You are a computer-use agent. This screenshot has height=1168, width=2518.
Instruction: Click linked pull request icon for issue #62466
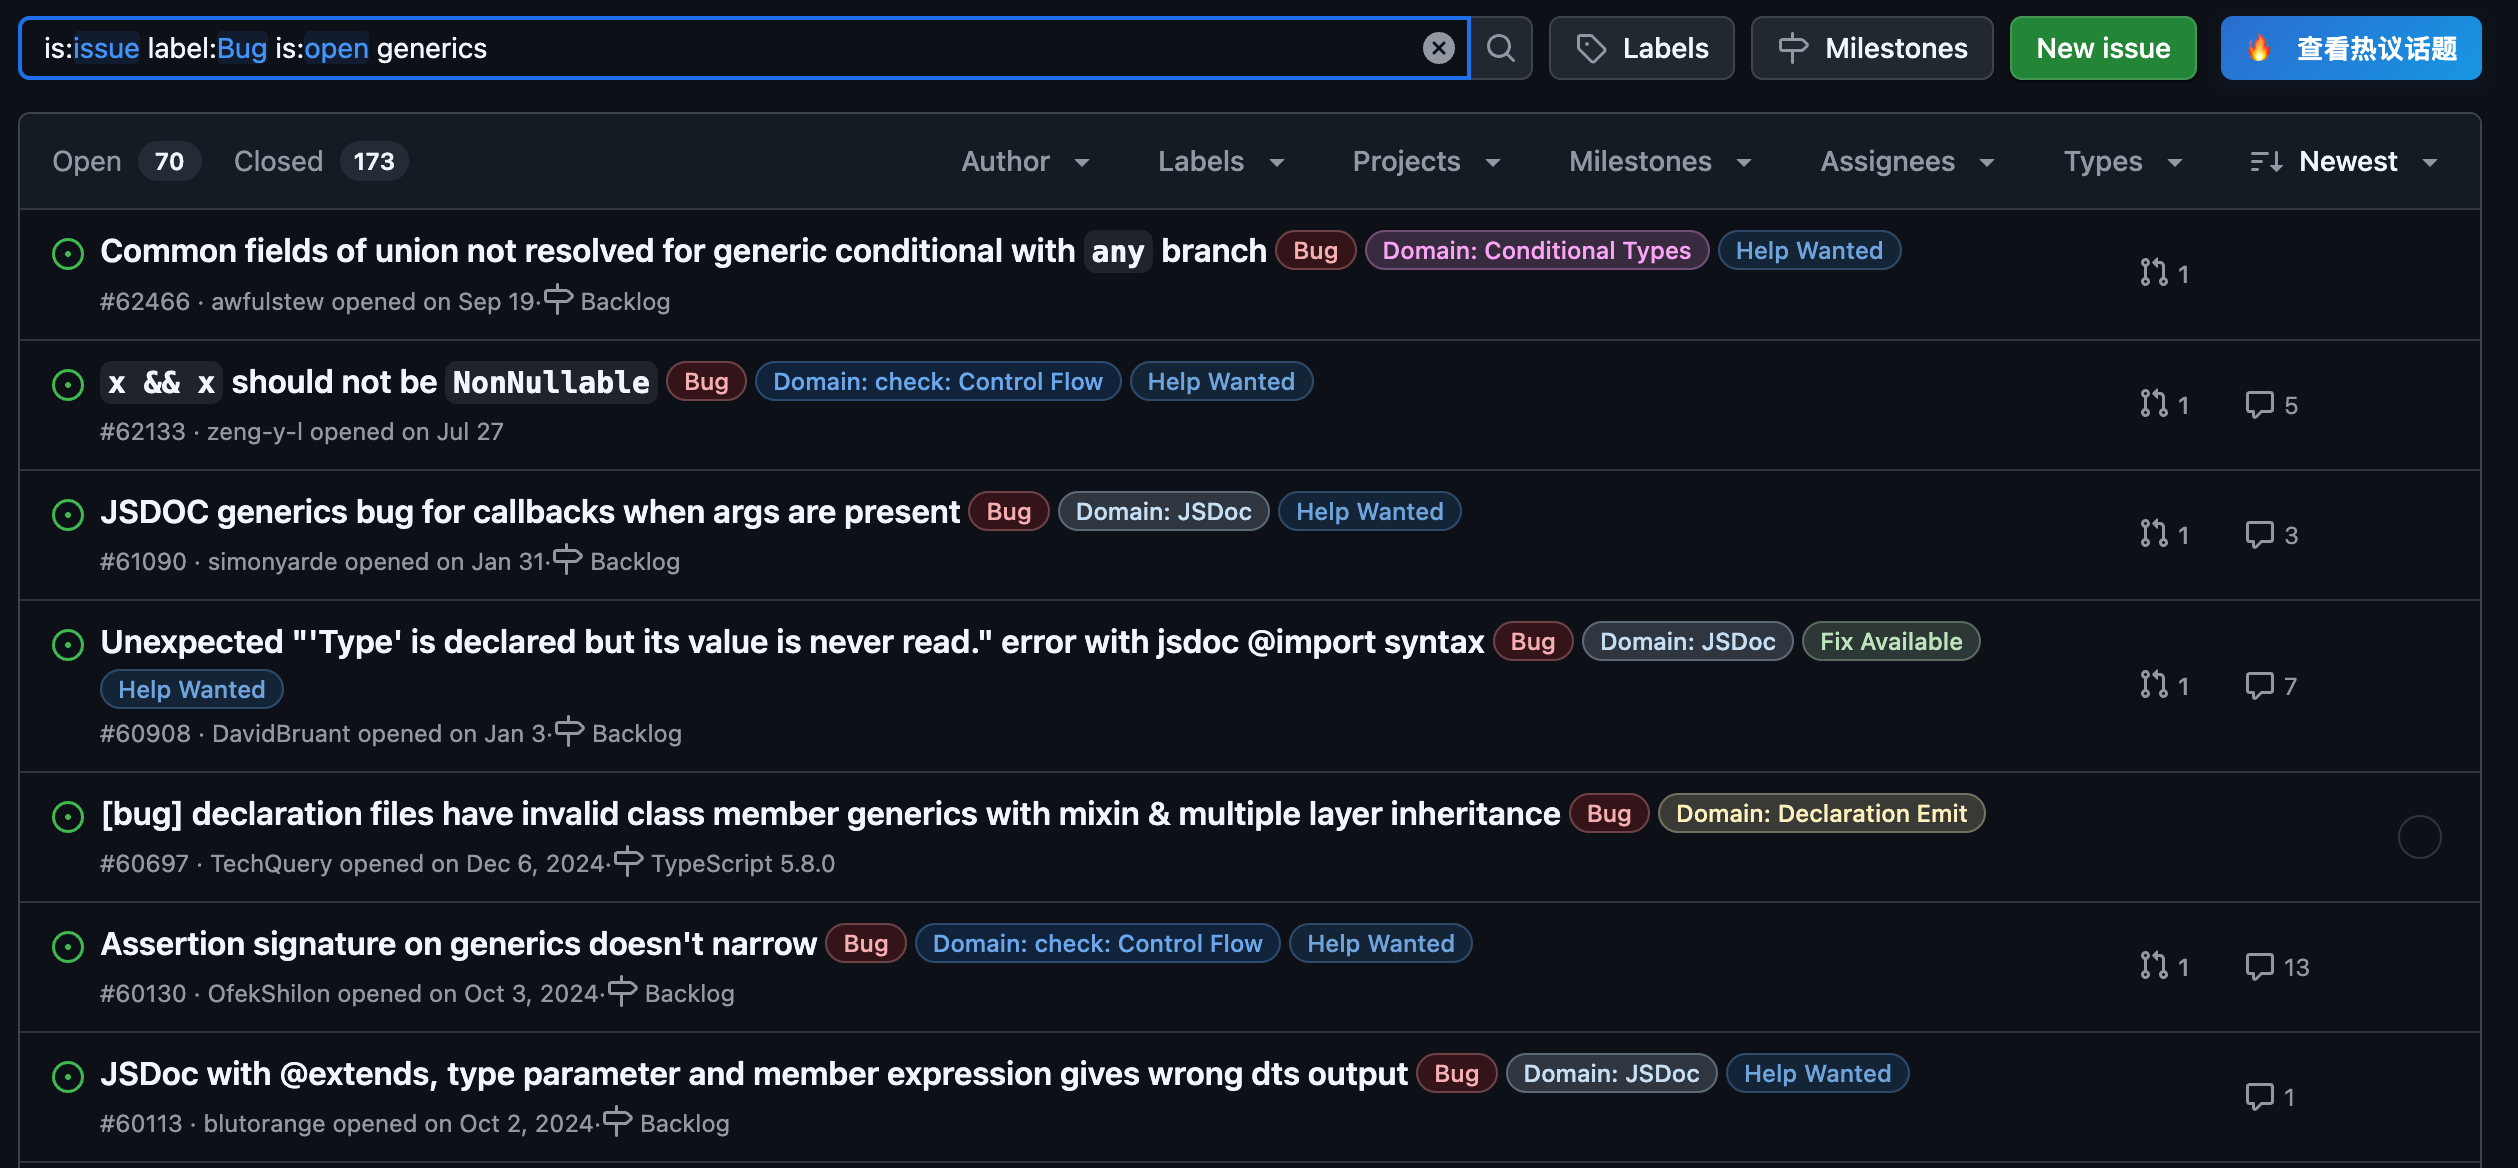coord(2154,273)
